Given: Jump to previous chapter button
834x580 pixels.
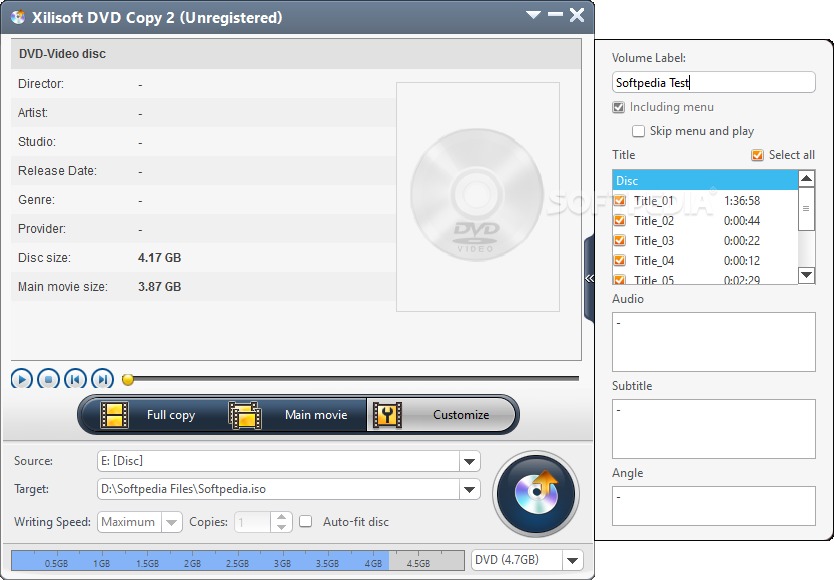Looking at the screenshot, I should (75, 379).
